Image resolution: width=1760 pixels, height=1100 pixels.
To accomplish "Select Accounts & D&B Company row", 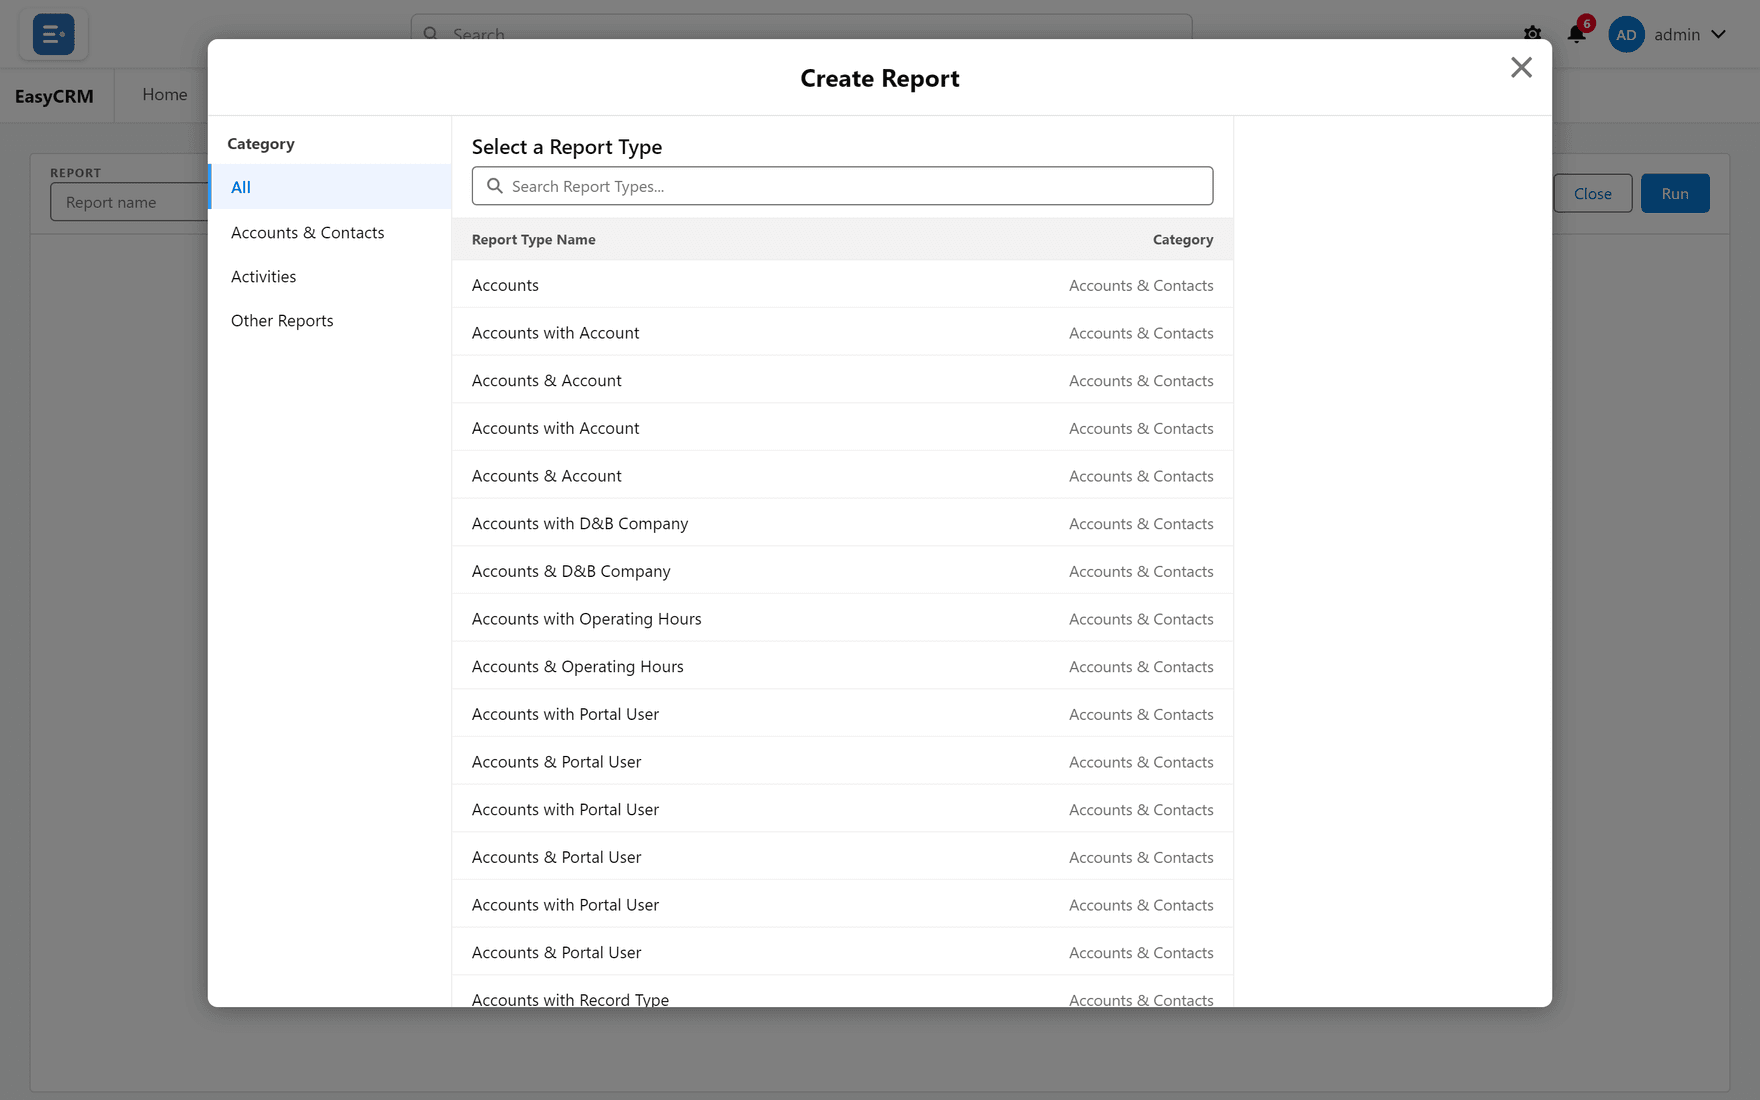I will (842, 571).
